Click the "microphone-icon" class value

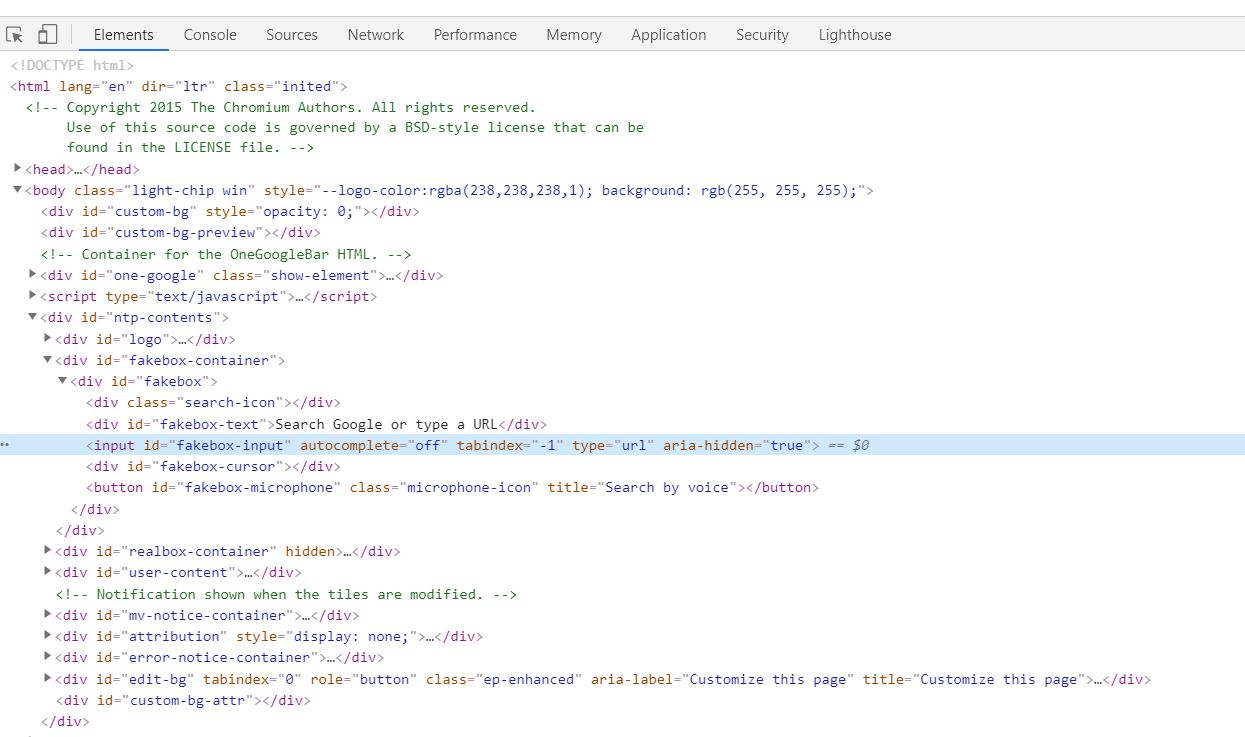[x=469, y=487]
